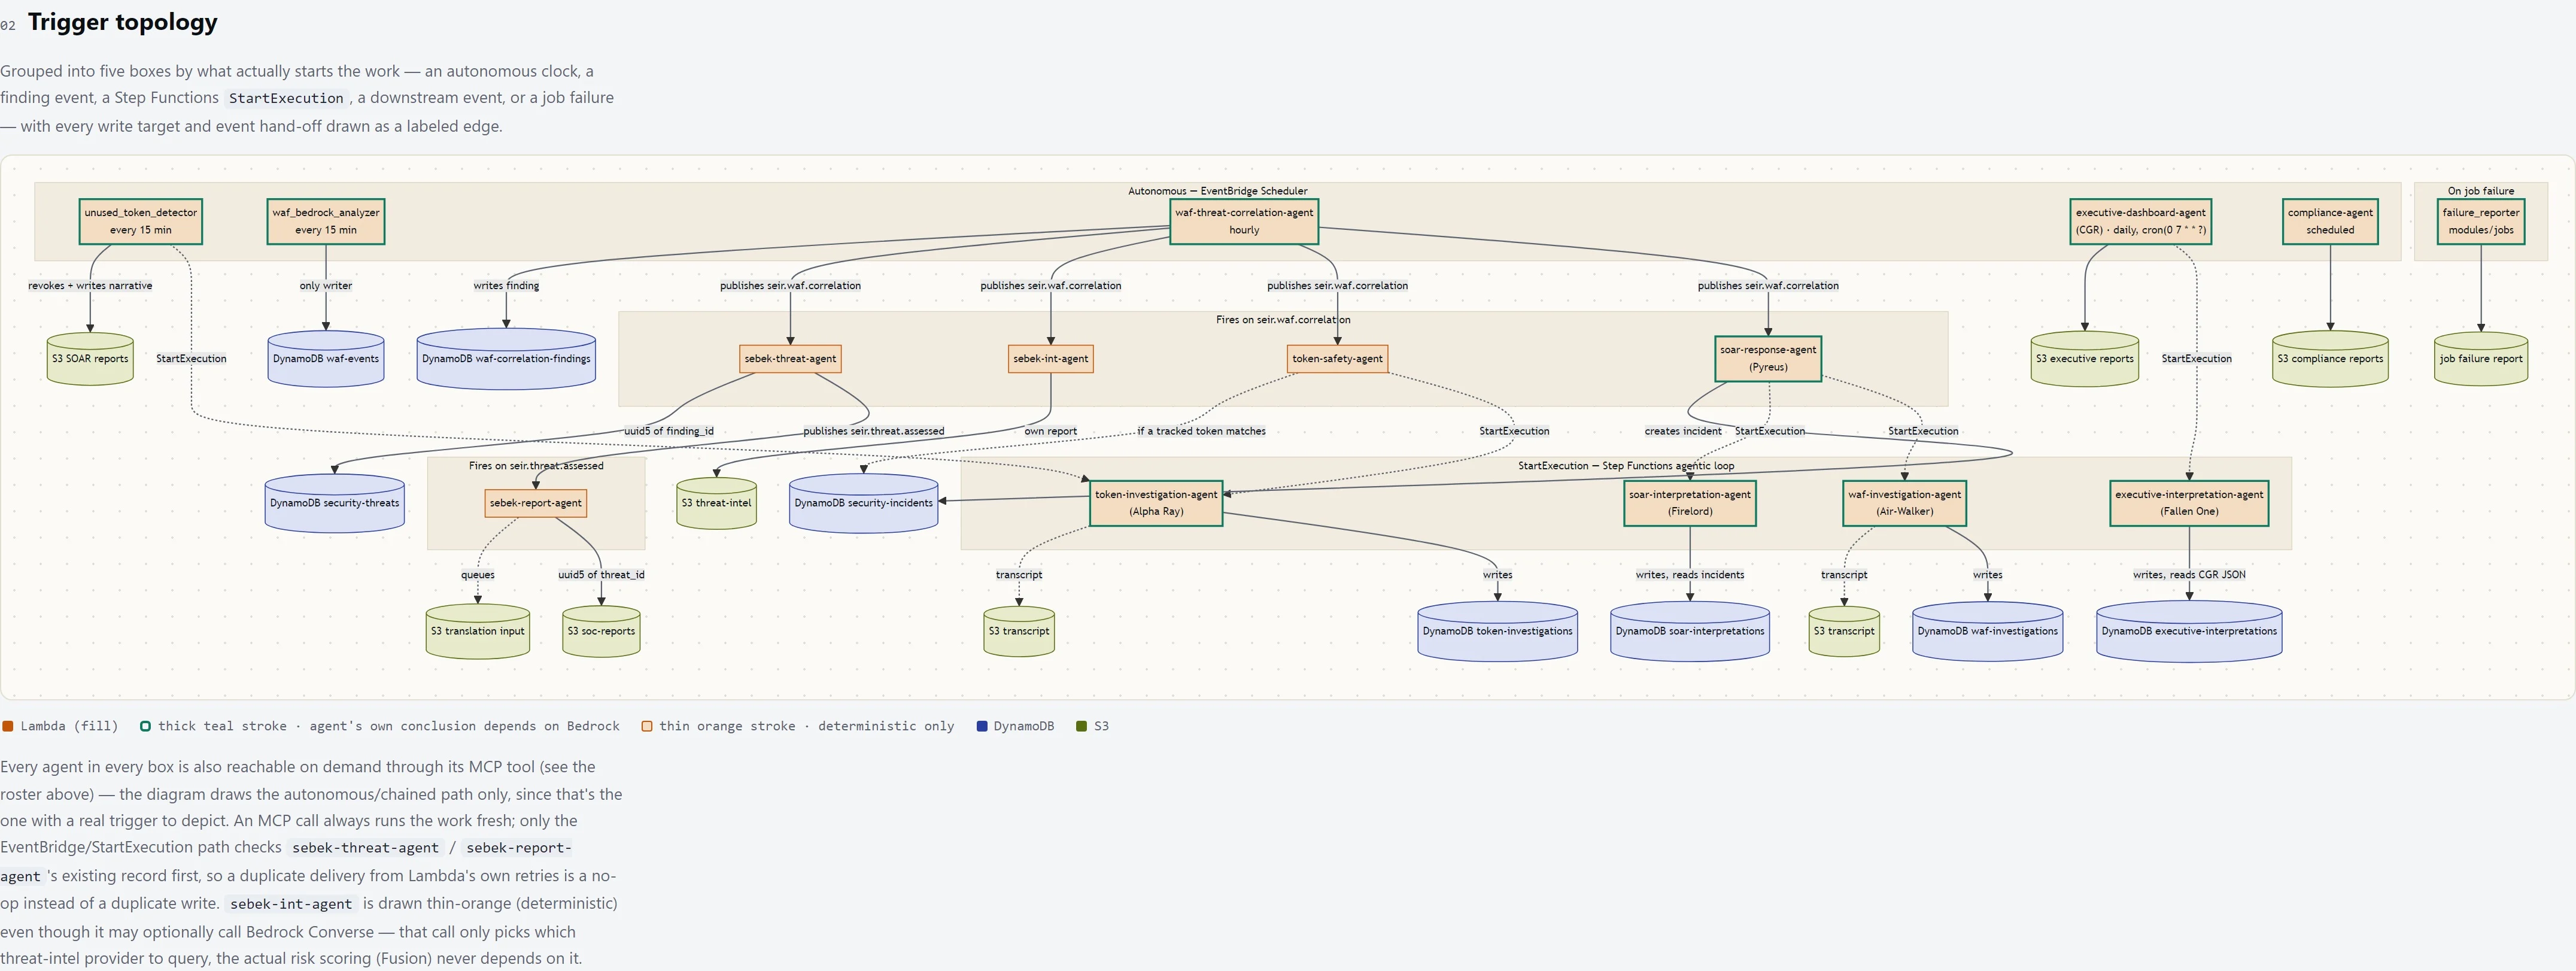The height and width of the screenshot is (971, 2576).
Task: Click the S3 threat-intel cylinder
Action: pos(716,503)
